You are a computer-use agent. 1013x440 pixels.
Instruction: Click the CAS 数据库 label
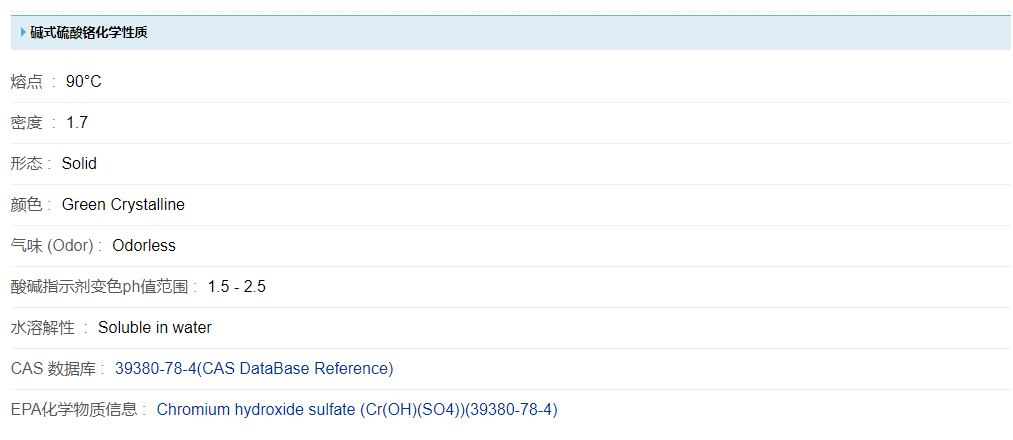click(54, 369)
